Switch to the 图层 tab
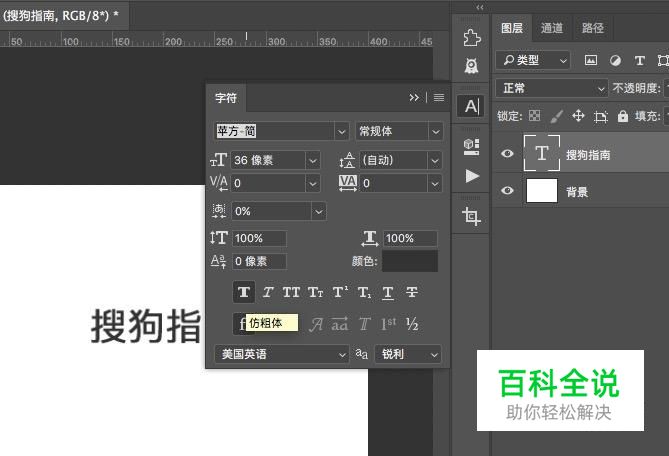 tap(512, 28)
